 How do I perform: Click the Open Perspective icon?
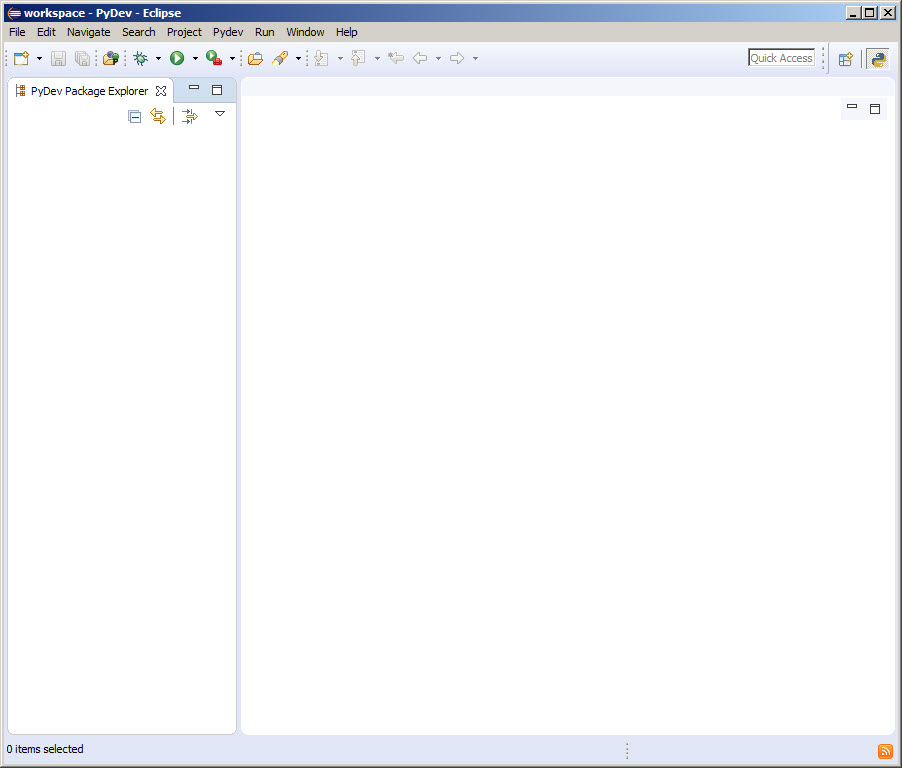click(x=845, y=59)
